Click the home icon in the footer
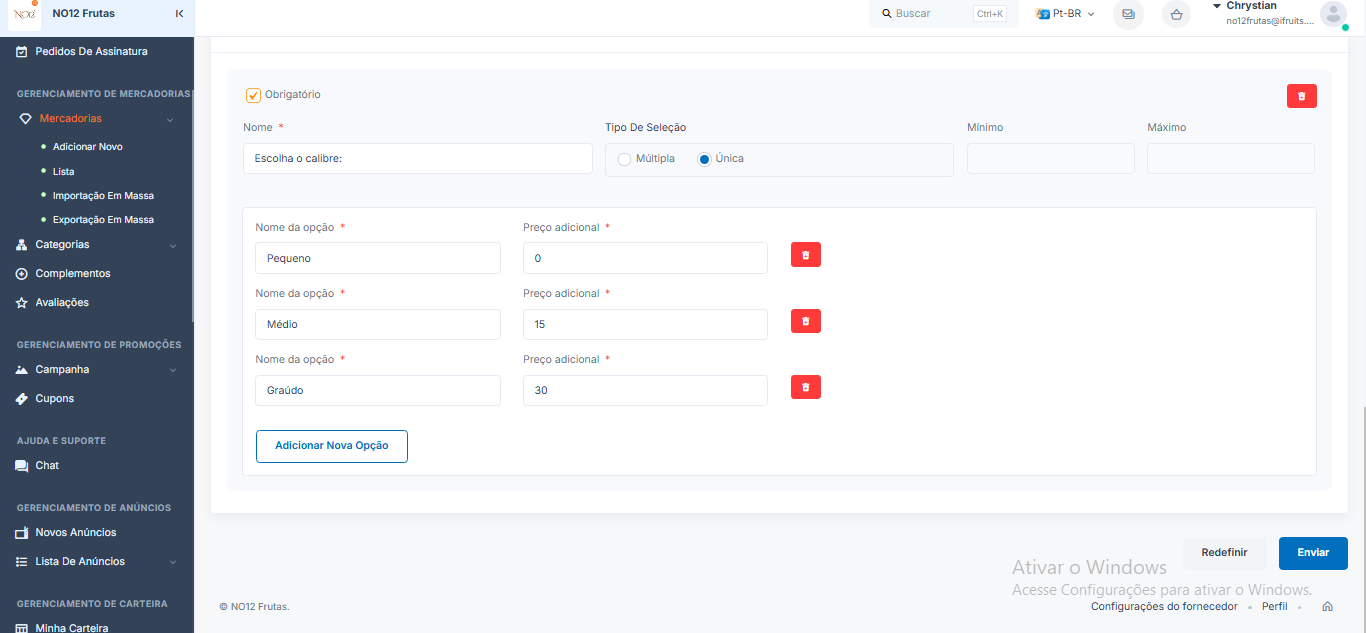This screenshot has width=1366, height=633. (1327, 606)
